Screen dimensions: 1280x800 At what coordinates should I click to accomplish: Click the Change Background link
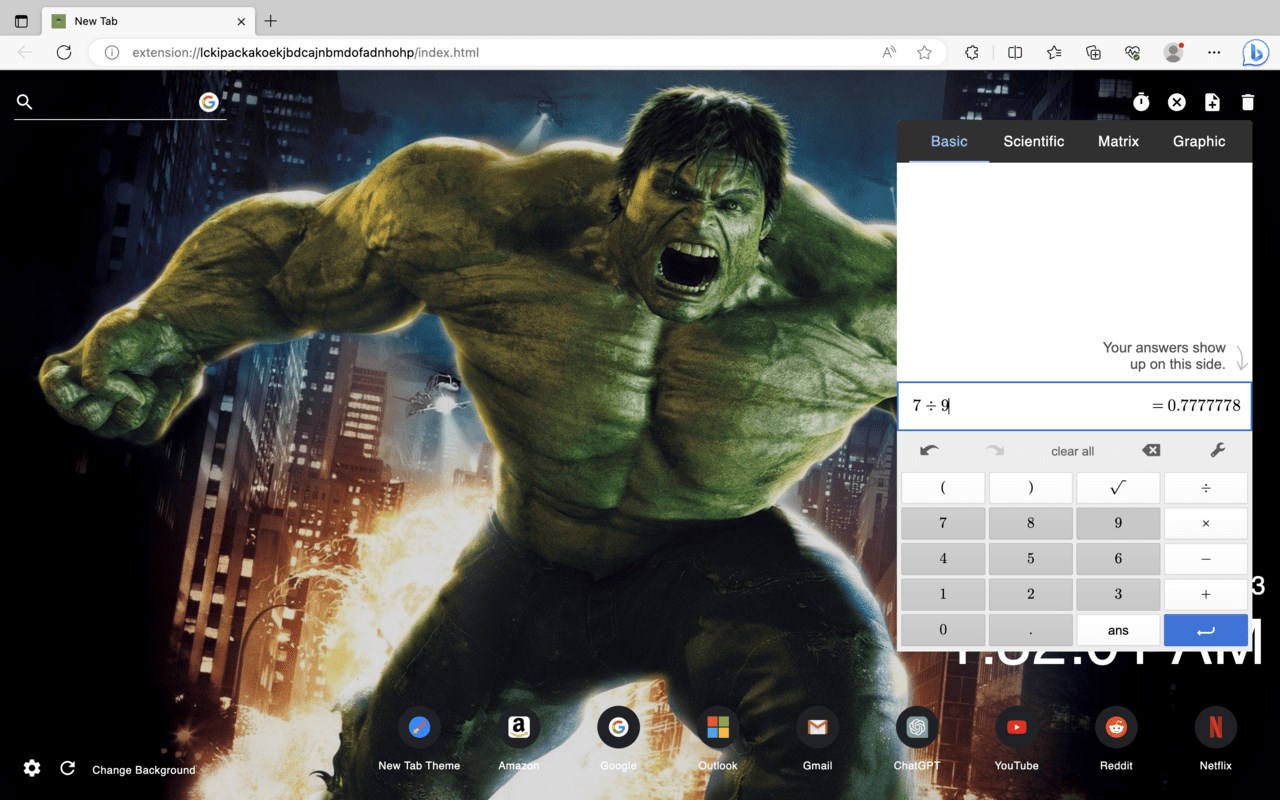(144, 770)
